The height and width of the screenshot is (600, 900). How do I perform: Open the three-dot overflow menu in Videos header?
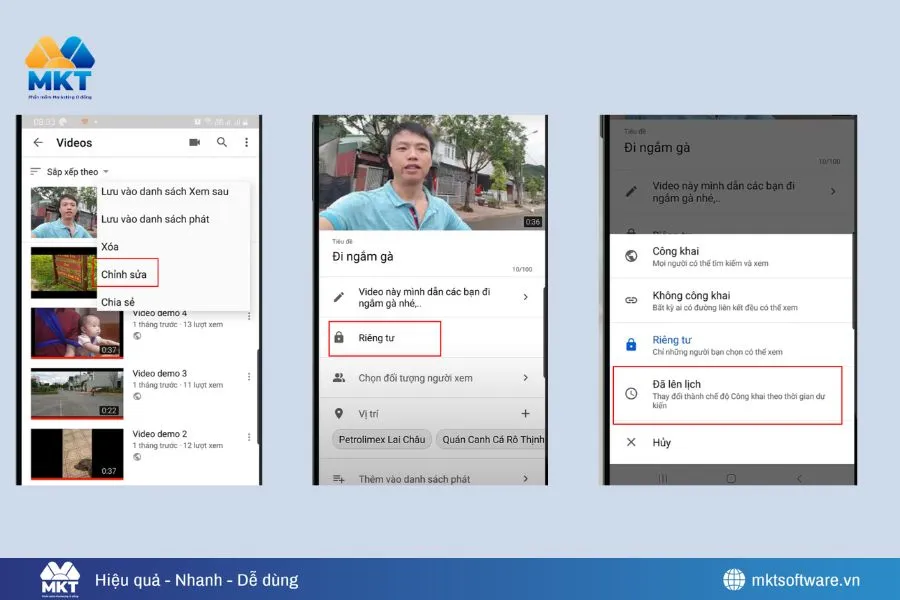point(247,143)
